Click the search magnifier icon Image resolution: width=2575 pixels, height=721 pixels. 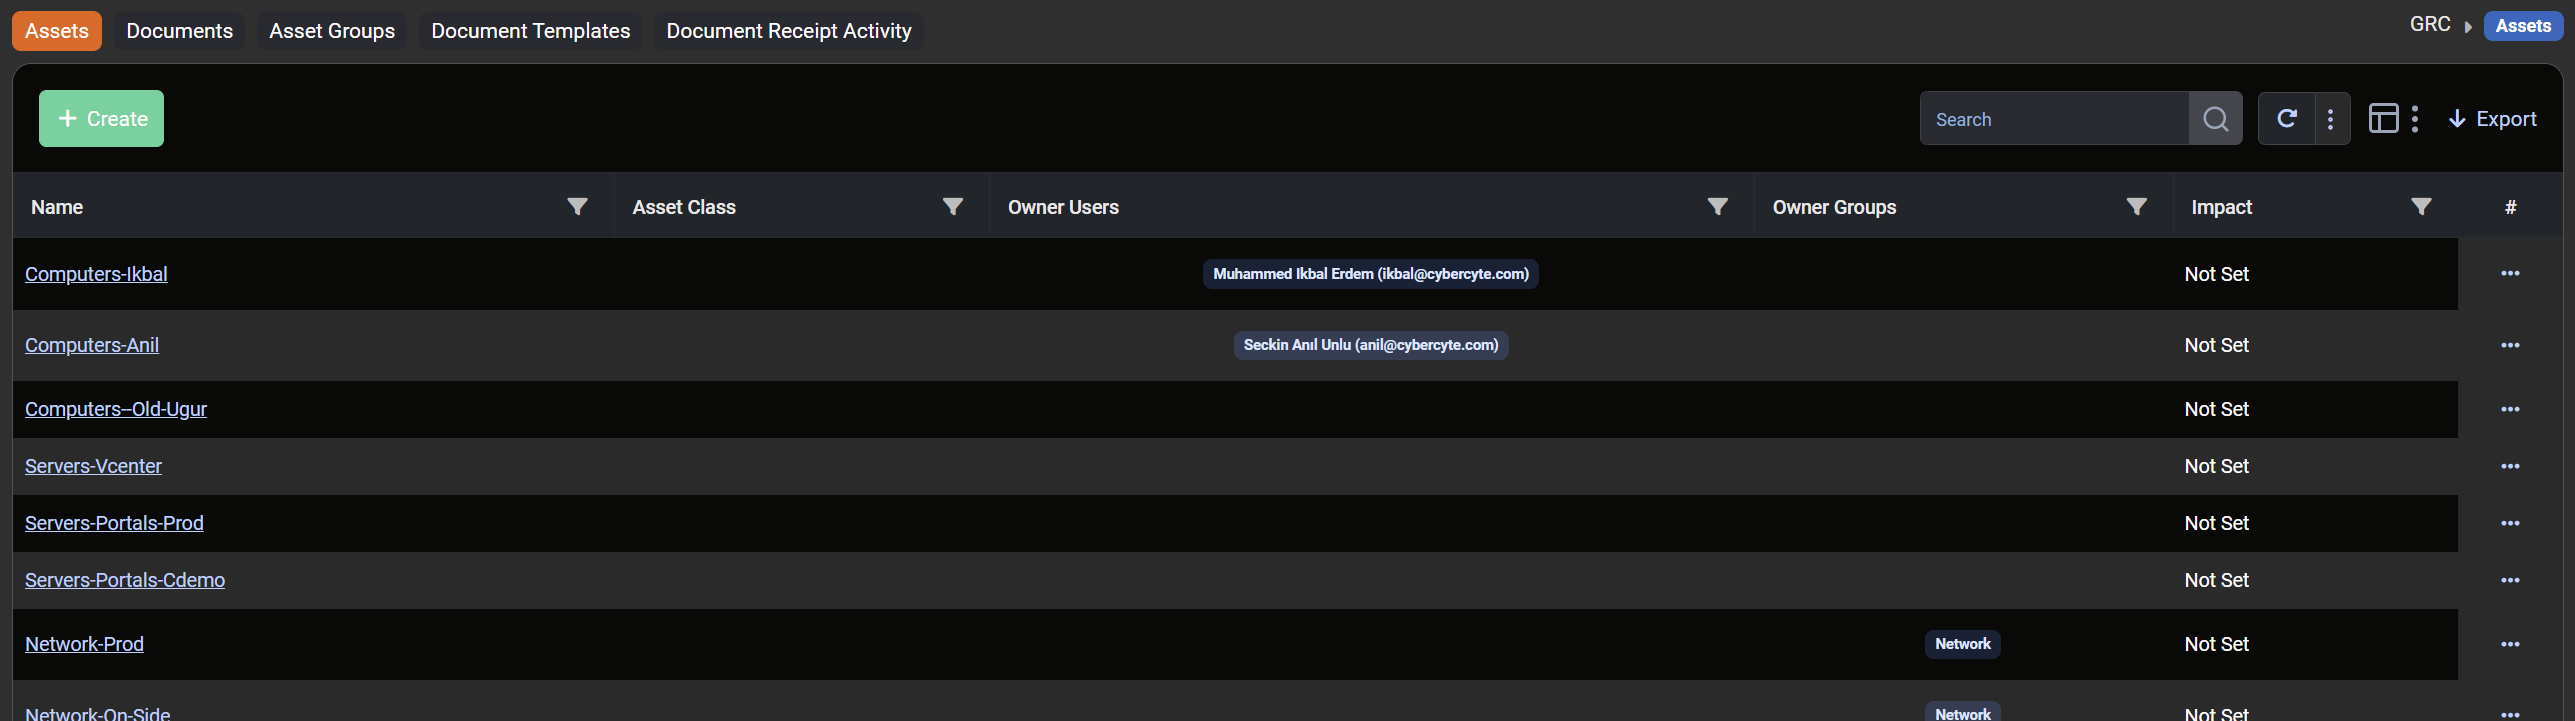point(2215,119)
